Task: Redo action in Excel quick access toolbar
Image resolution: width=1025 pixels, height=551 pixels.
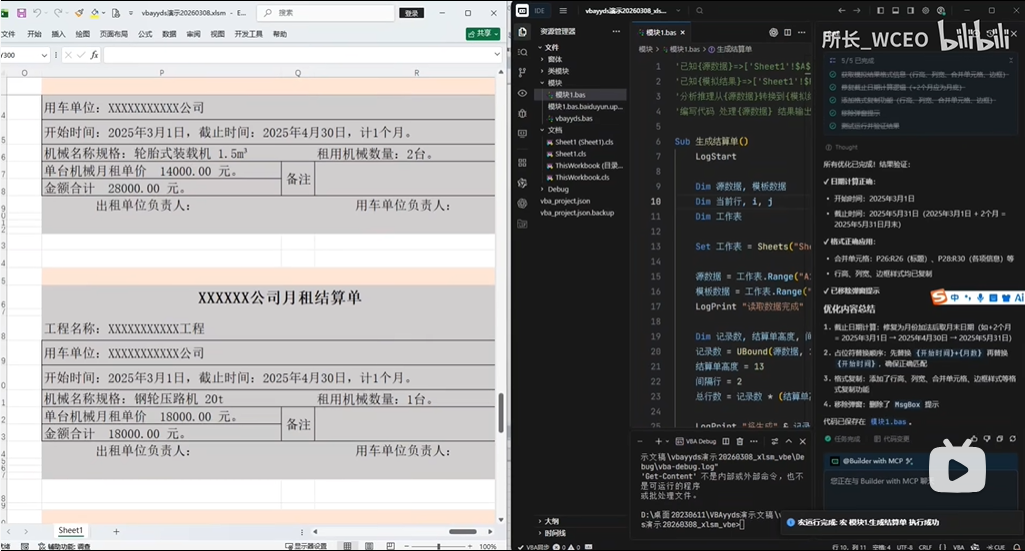Action: click(58, 13)
